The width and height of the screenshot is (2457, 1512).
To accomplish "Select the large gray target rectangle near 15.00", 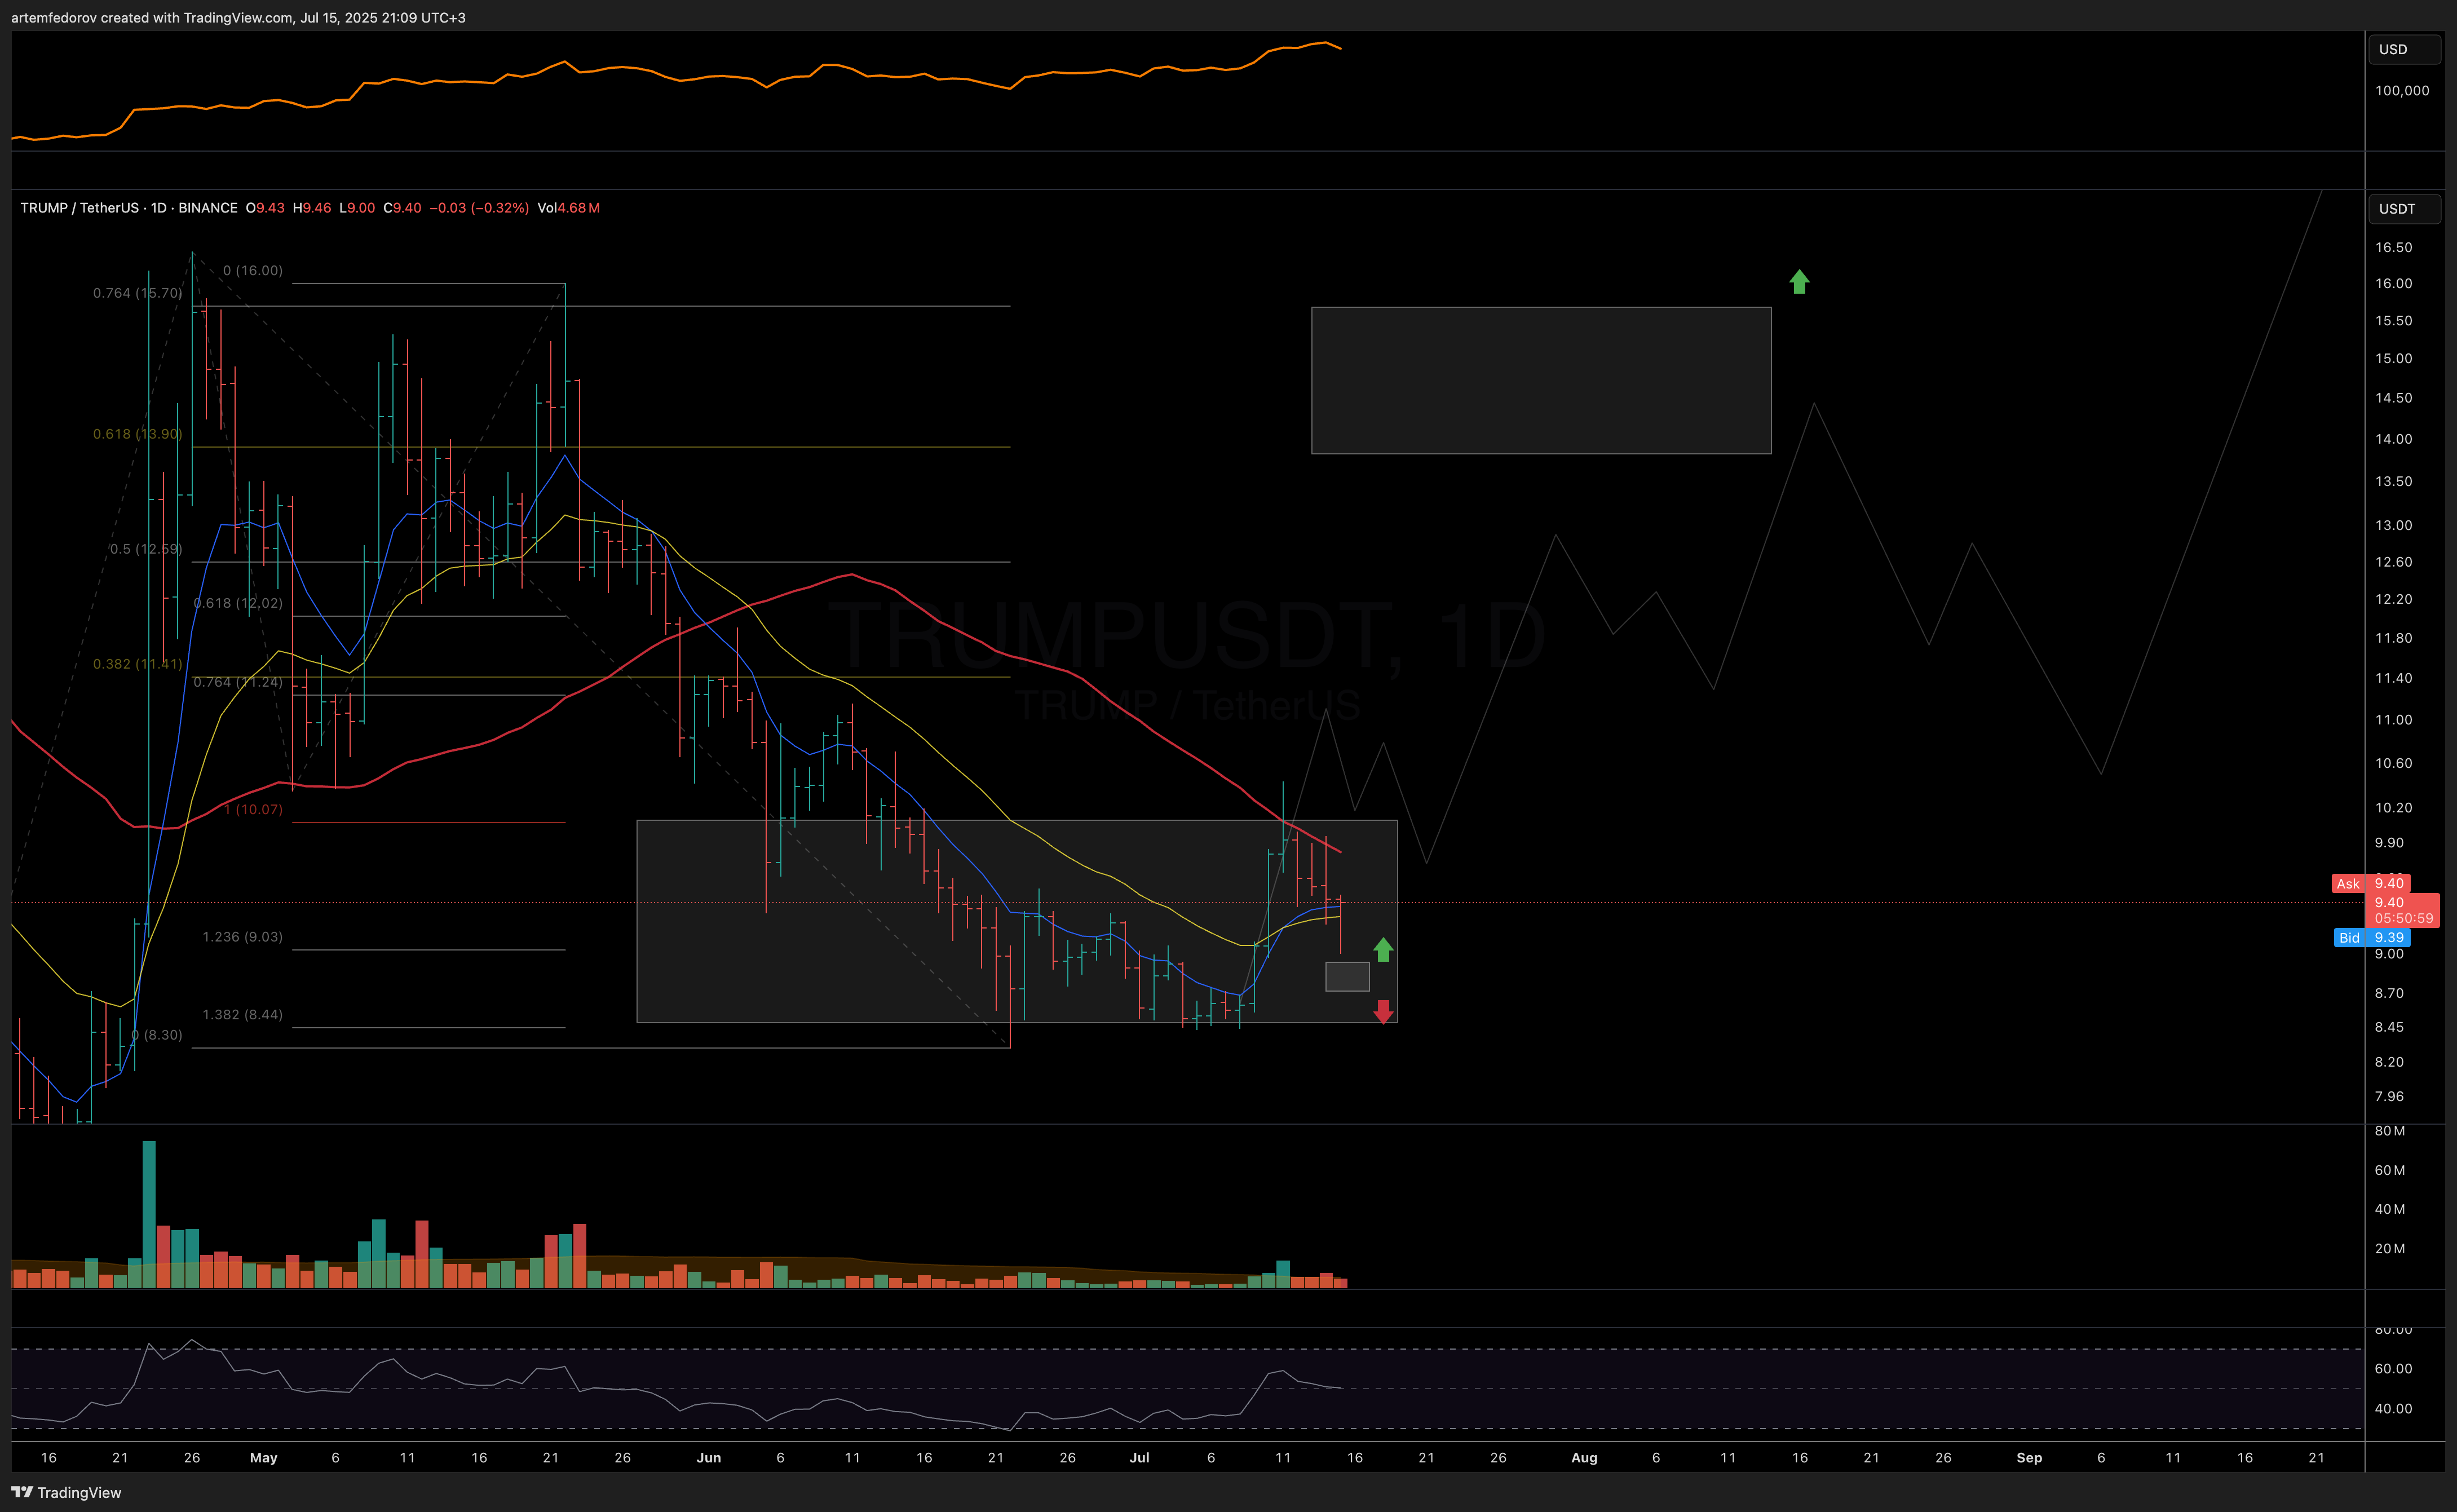I will pos(1541,380).
